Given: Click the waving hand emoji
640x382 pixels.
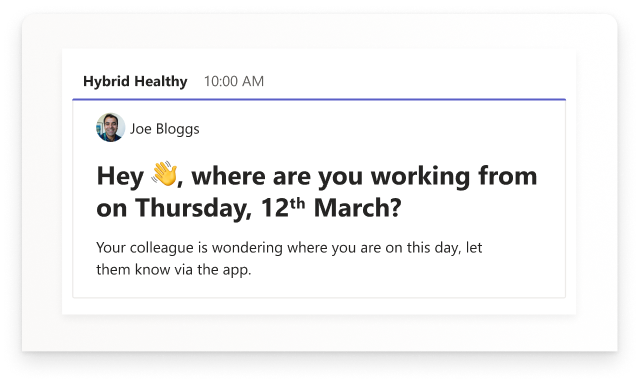Looking at the screenshot, I should coord(164,174).
